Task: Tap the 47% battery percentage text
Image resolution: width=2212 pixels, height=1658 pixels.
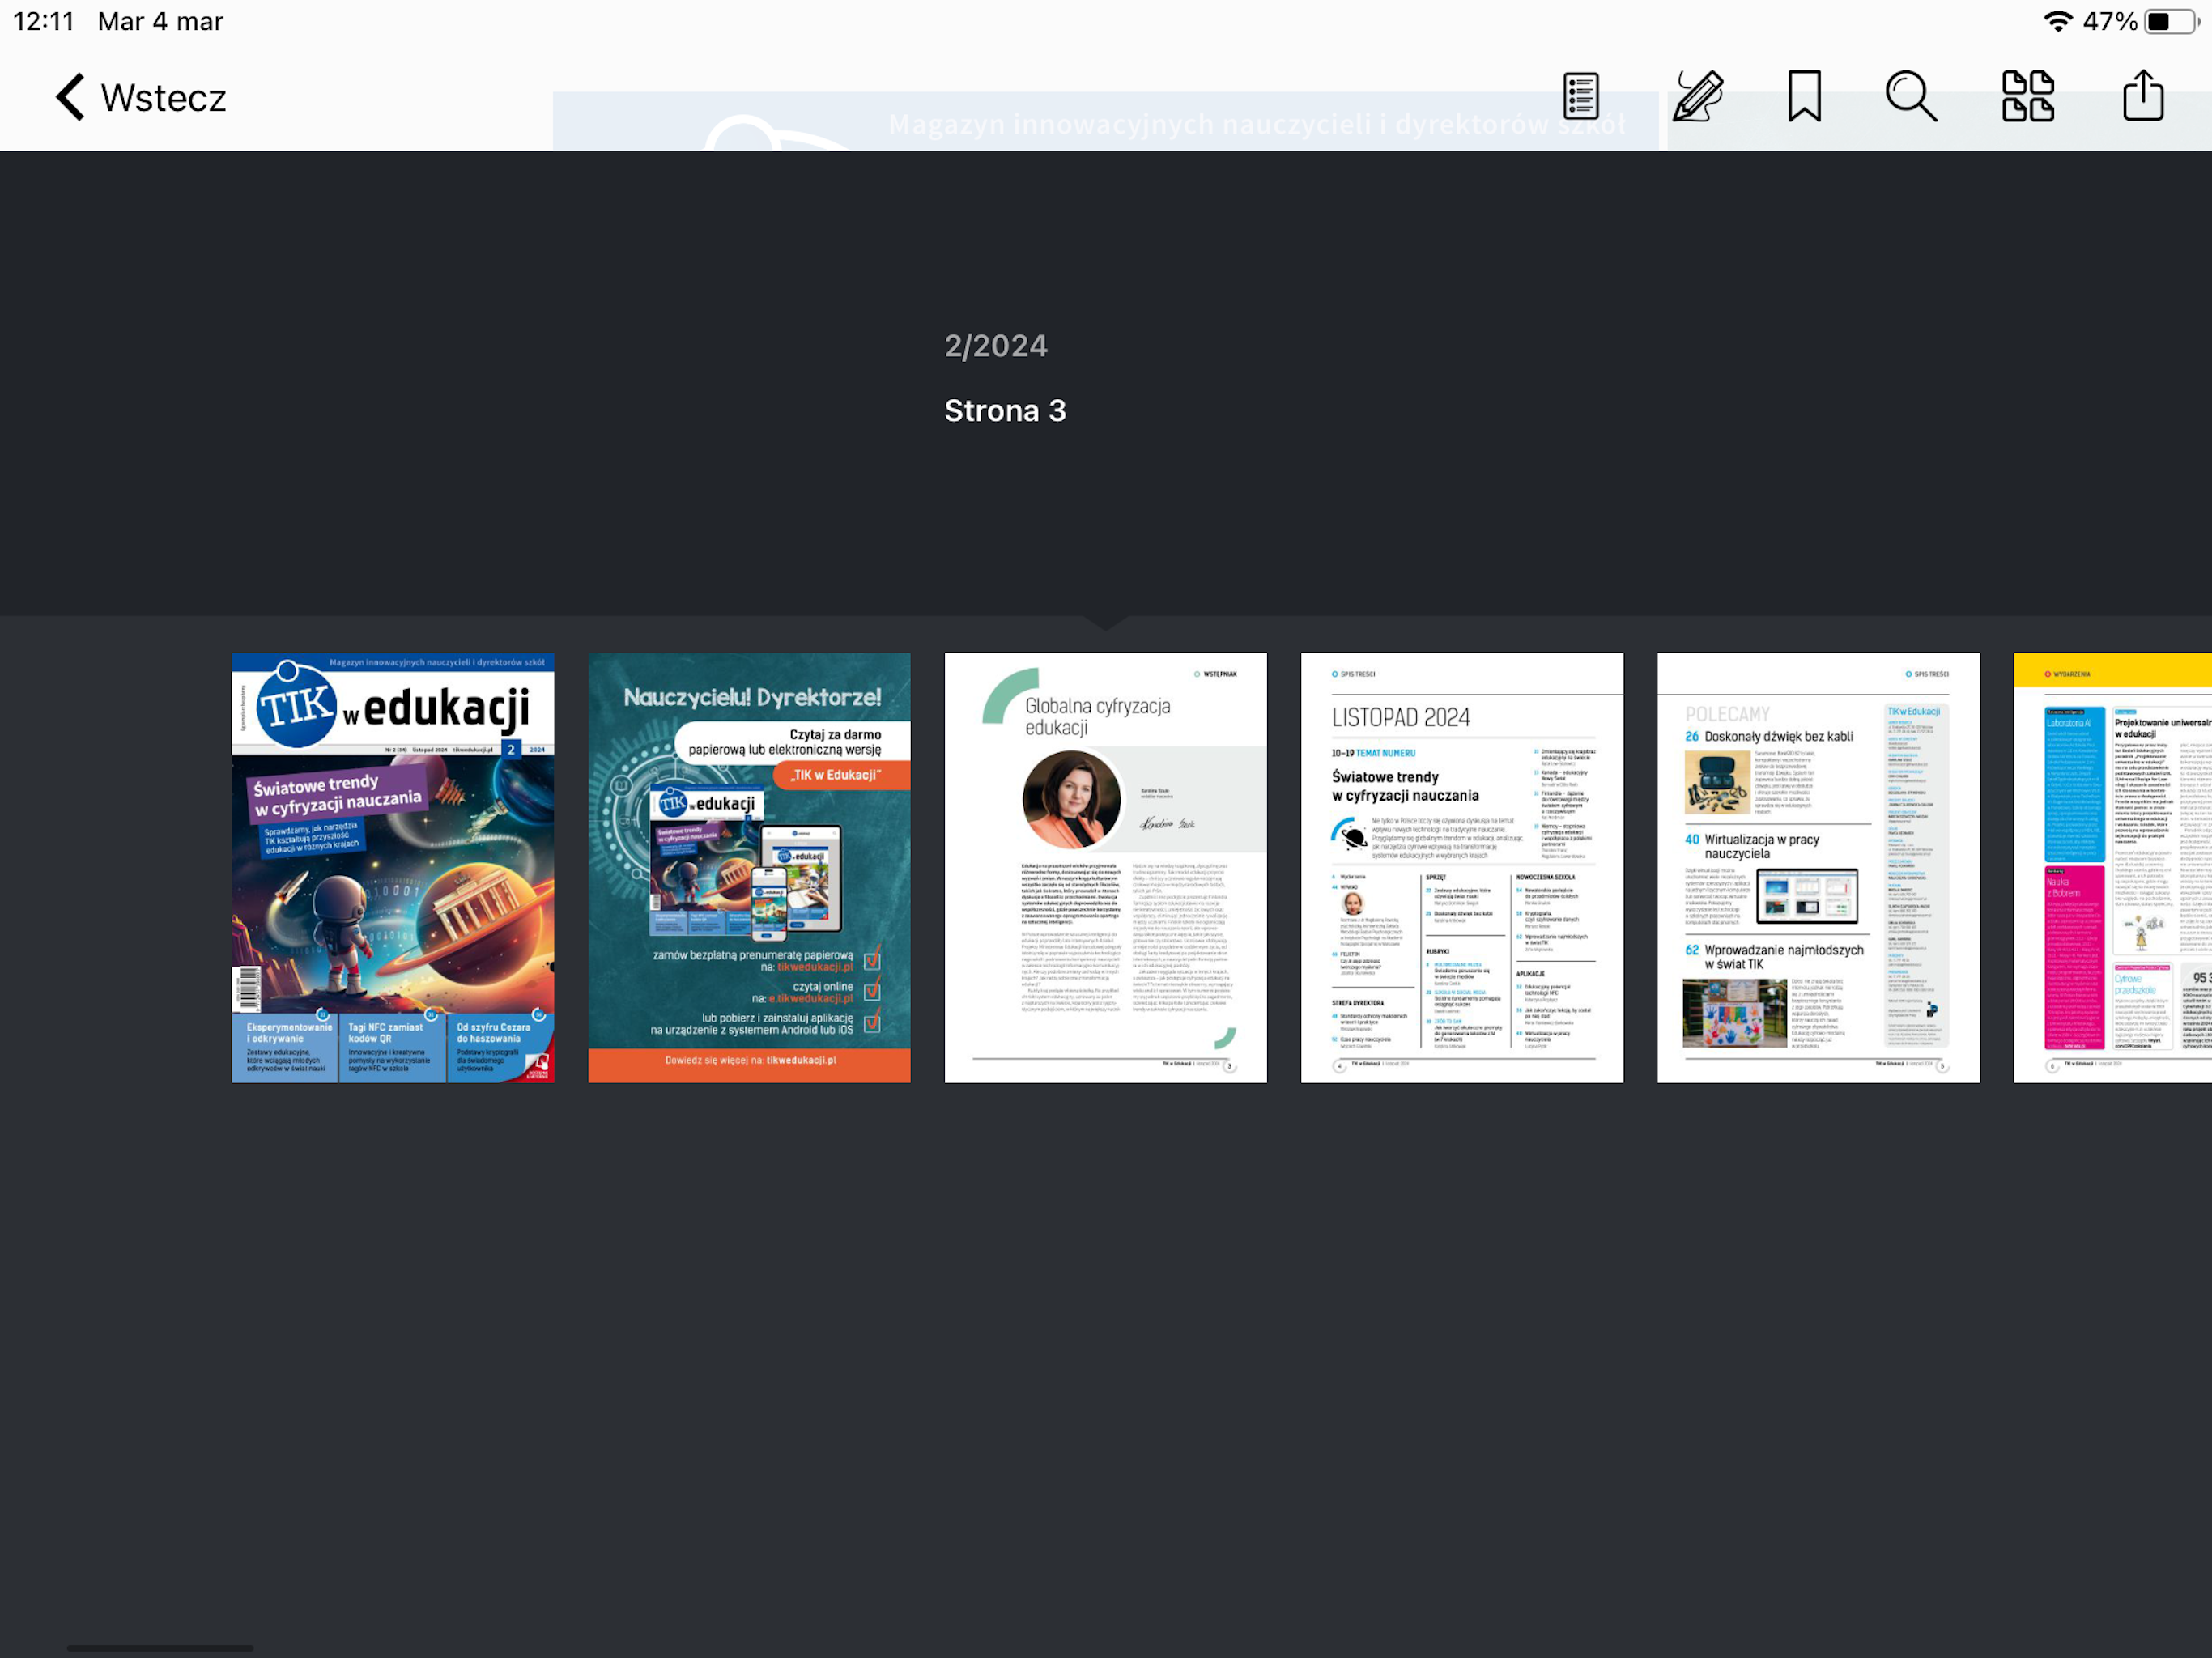Action: [x=2110, y=21]
